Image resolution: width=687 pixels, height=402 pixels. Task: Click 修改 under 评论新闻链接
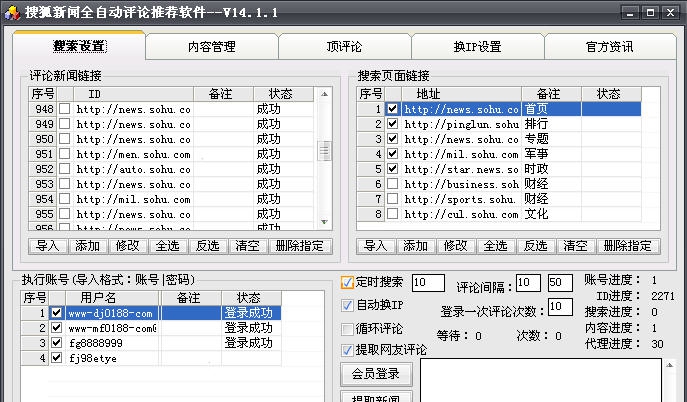coord(127,246)
